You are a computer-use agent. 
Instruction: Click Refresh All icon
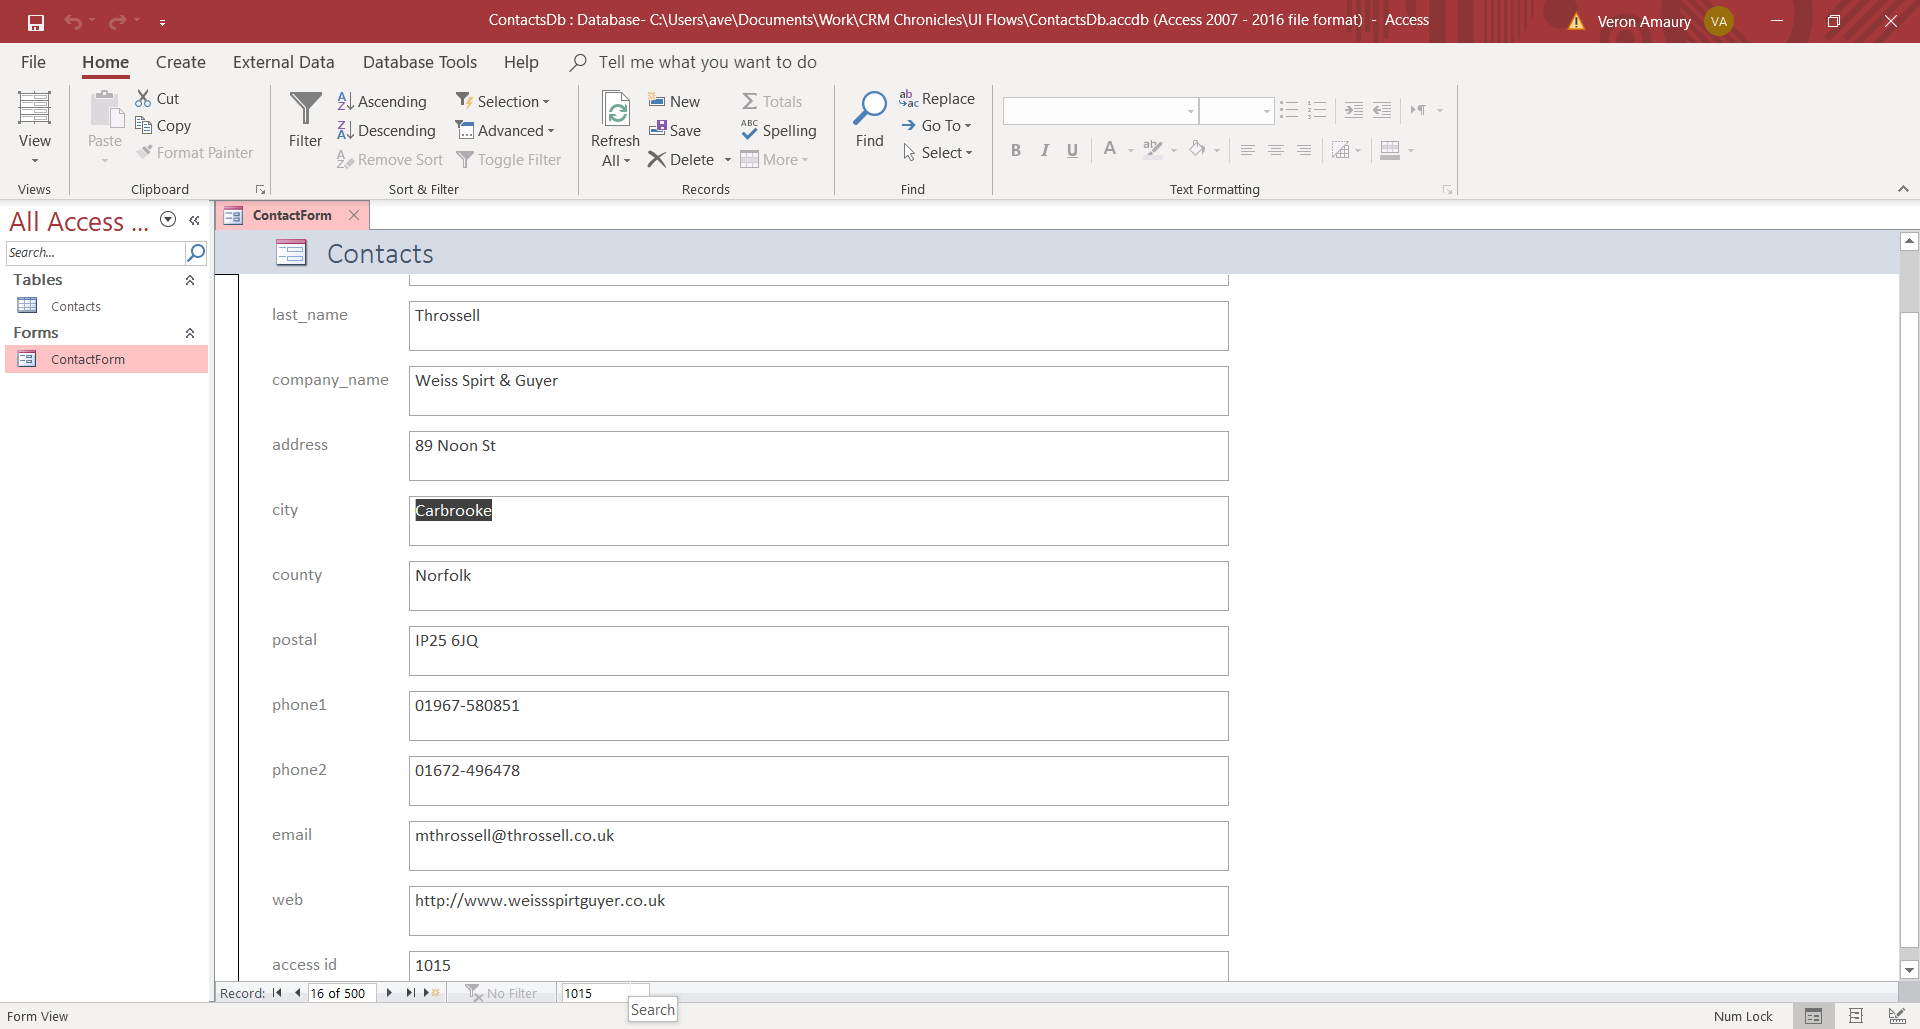pyautogui.click(x=615, y=111)
